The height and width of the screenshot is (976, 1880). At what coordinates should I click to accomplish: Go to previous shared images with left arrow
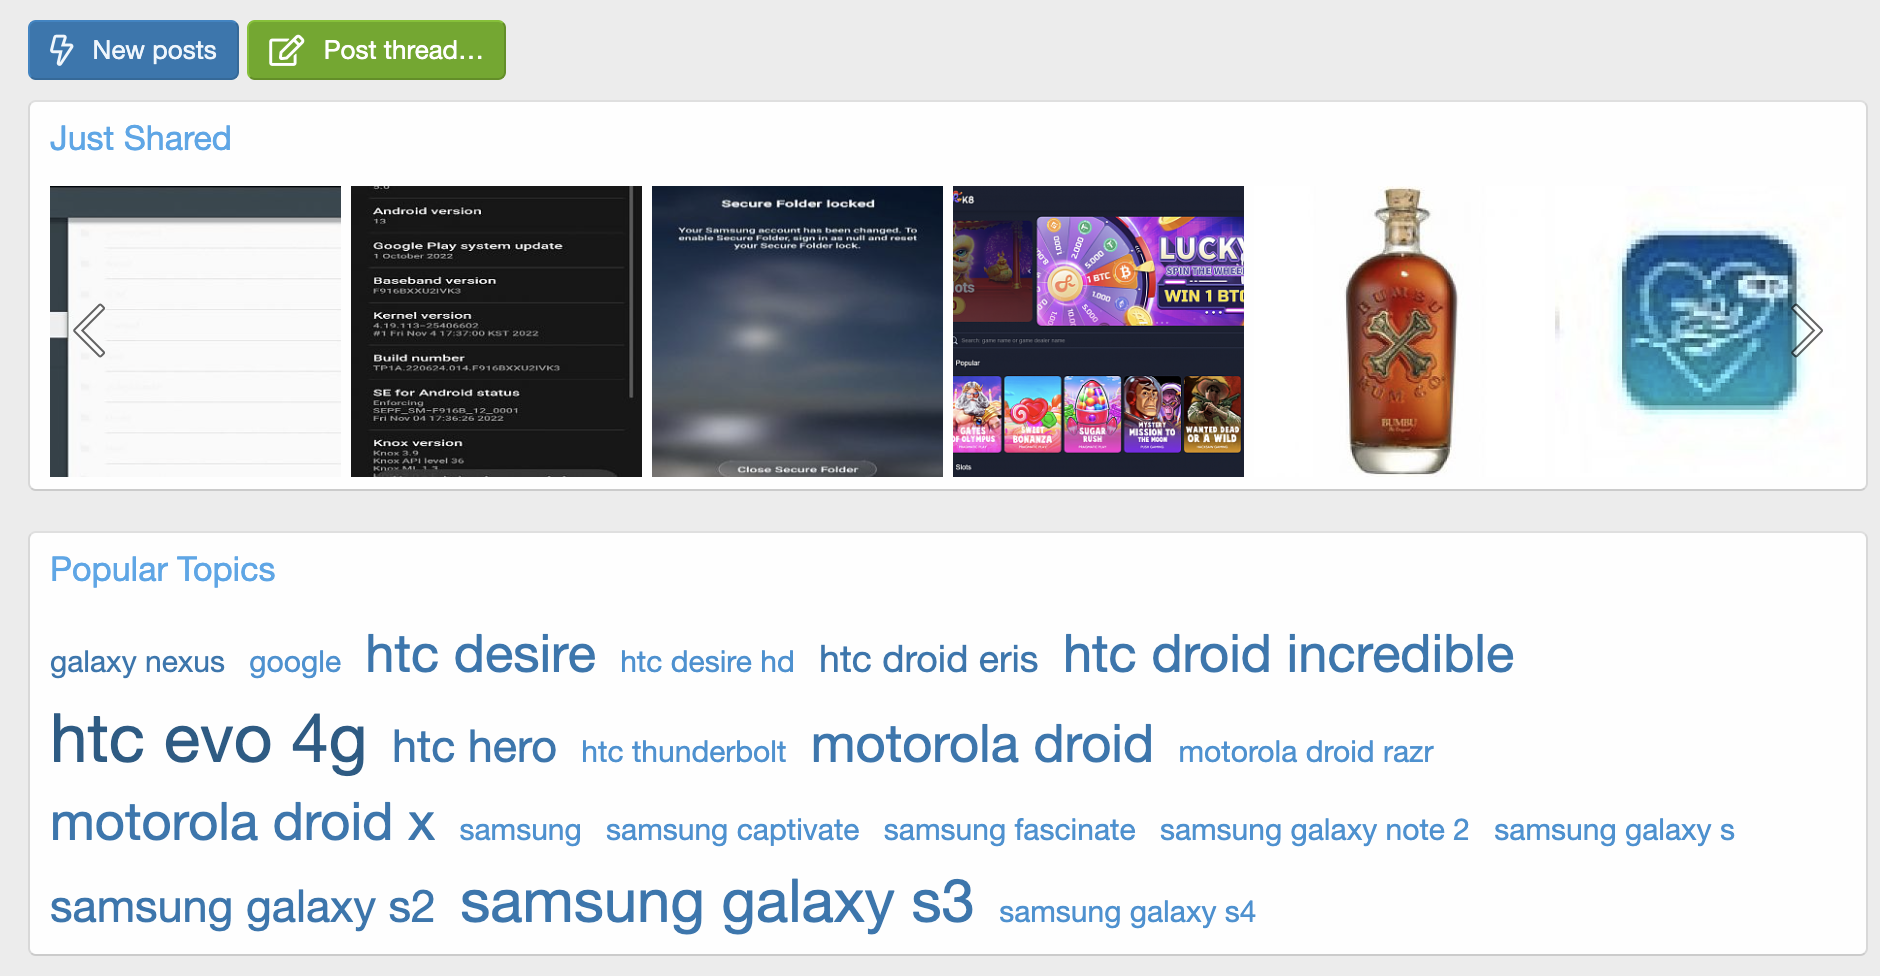90,331
